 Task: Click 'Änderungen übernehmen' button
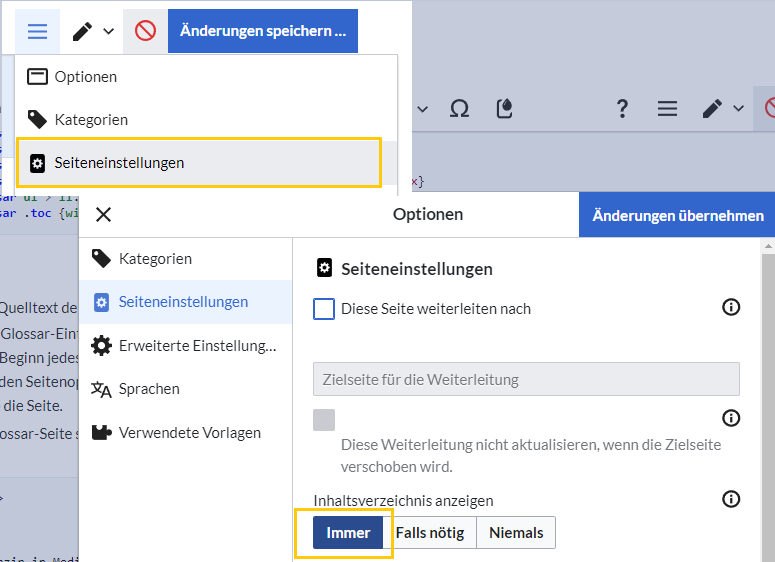678,215
